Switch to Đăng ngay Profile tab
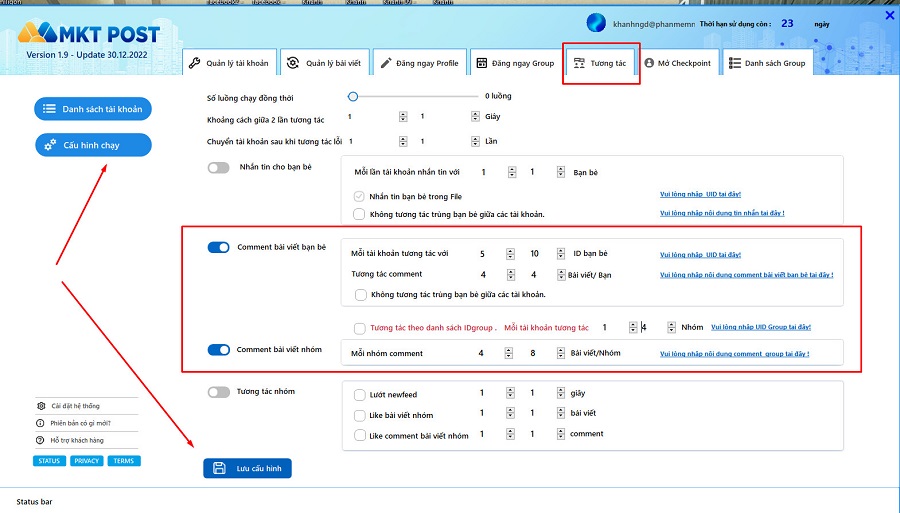900x513 pixels. (x=420, y=63)
